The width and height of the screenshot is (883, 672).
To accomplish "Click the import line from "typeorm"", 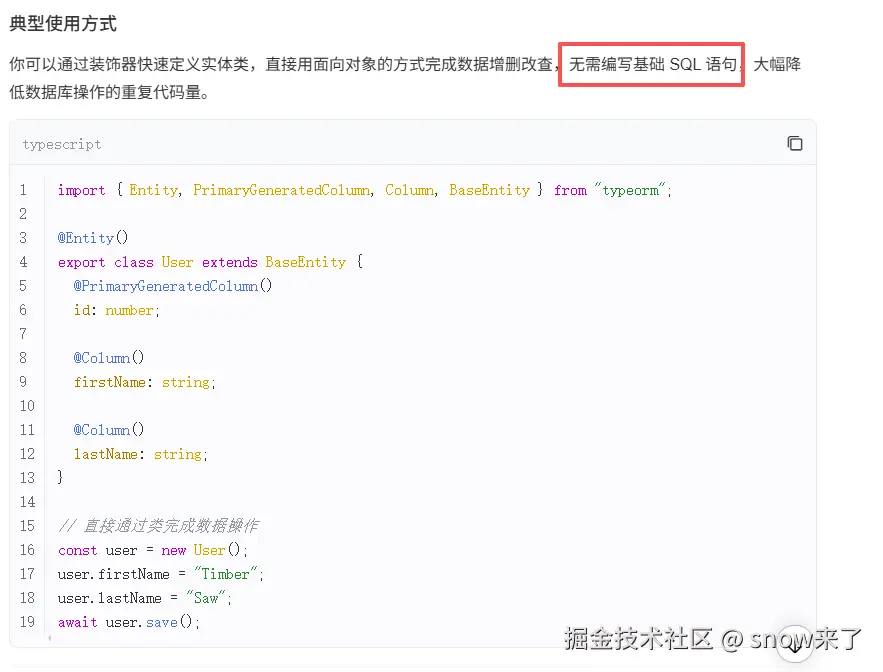I will click(x=365, y=190).
